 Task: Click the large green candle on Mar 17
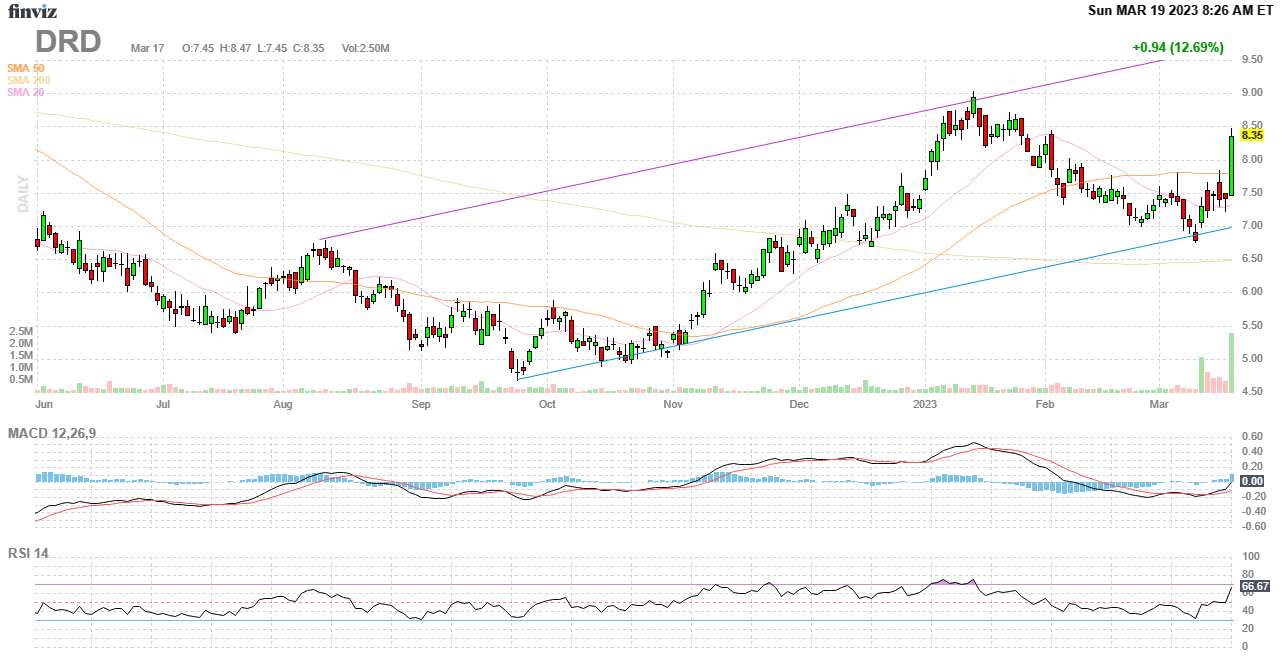[1231, 165]
